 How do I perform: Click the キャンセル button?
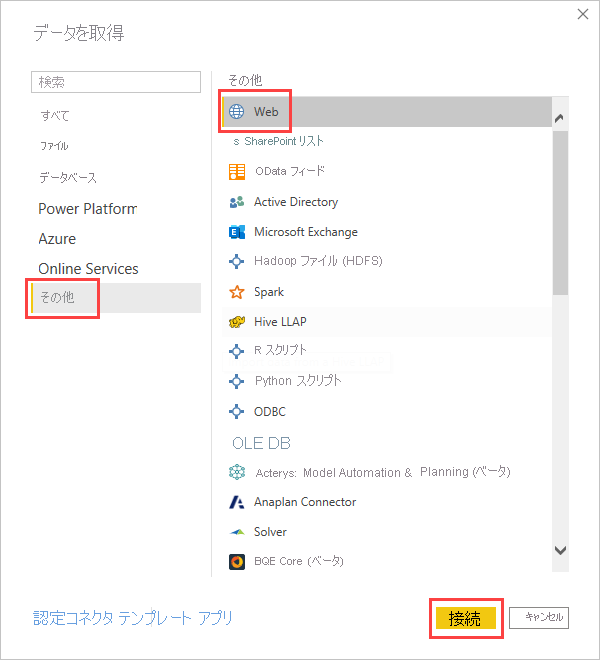point(539,617)
